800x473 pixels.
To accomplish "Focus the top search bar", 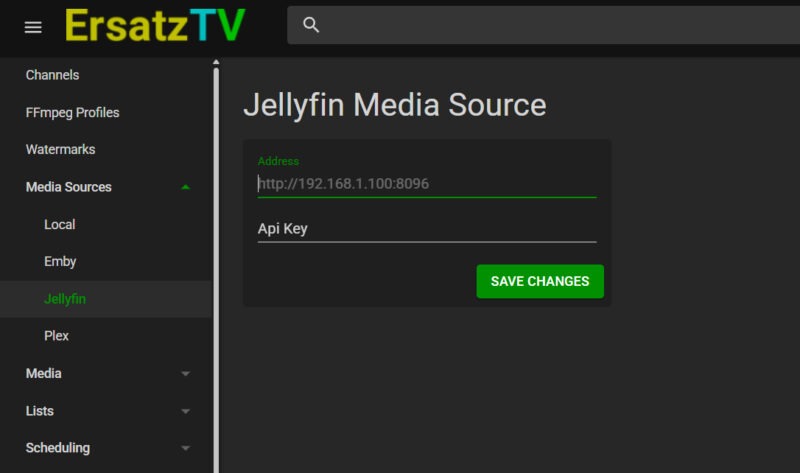I will (x=543, y=25).
